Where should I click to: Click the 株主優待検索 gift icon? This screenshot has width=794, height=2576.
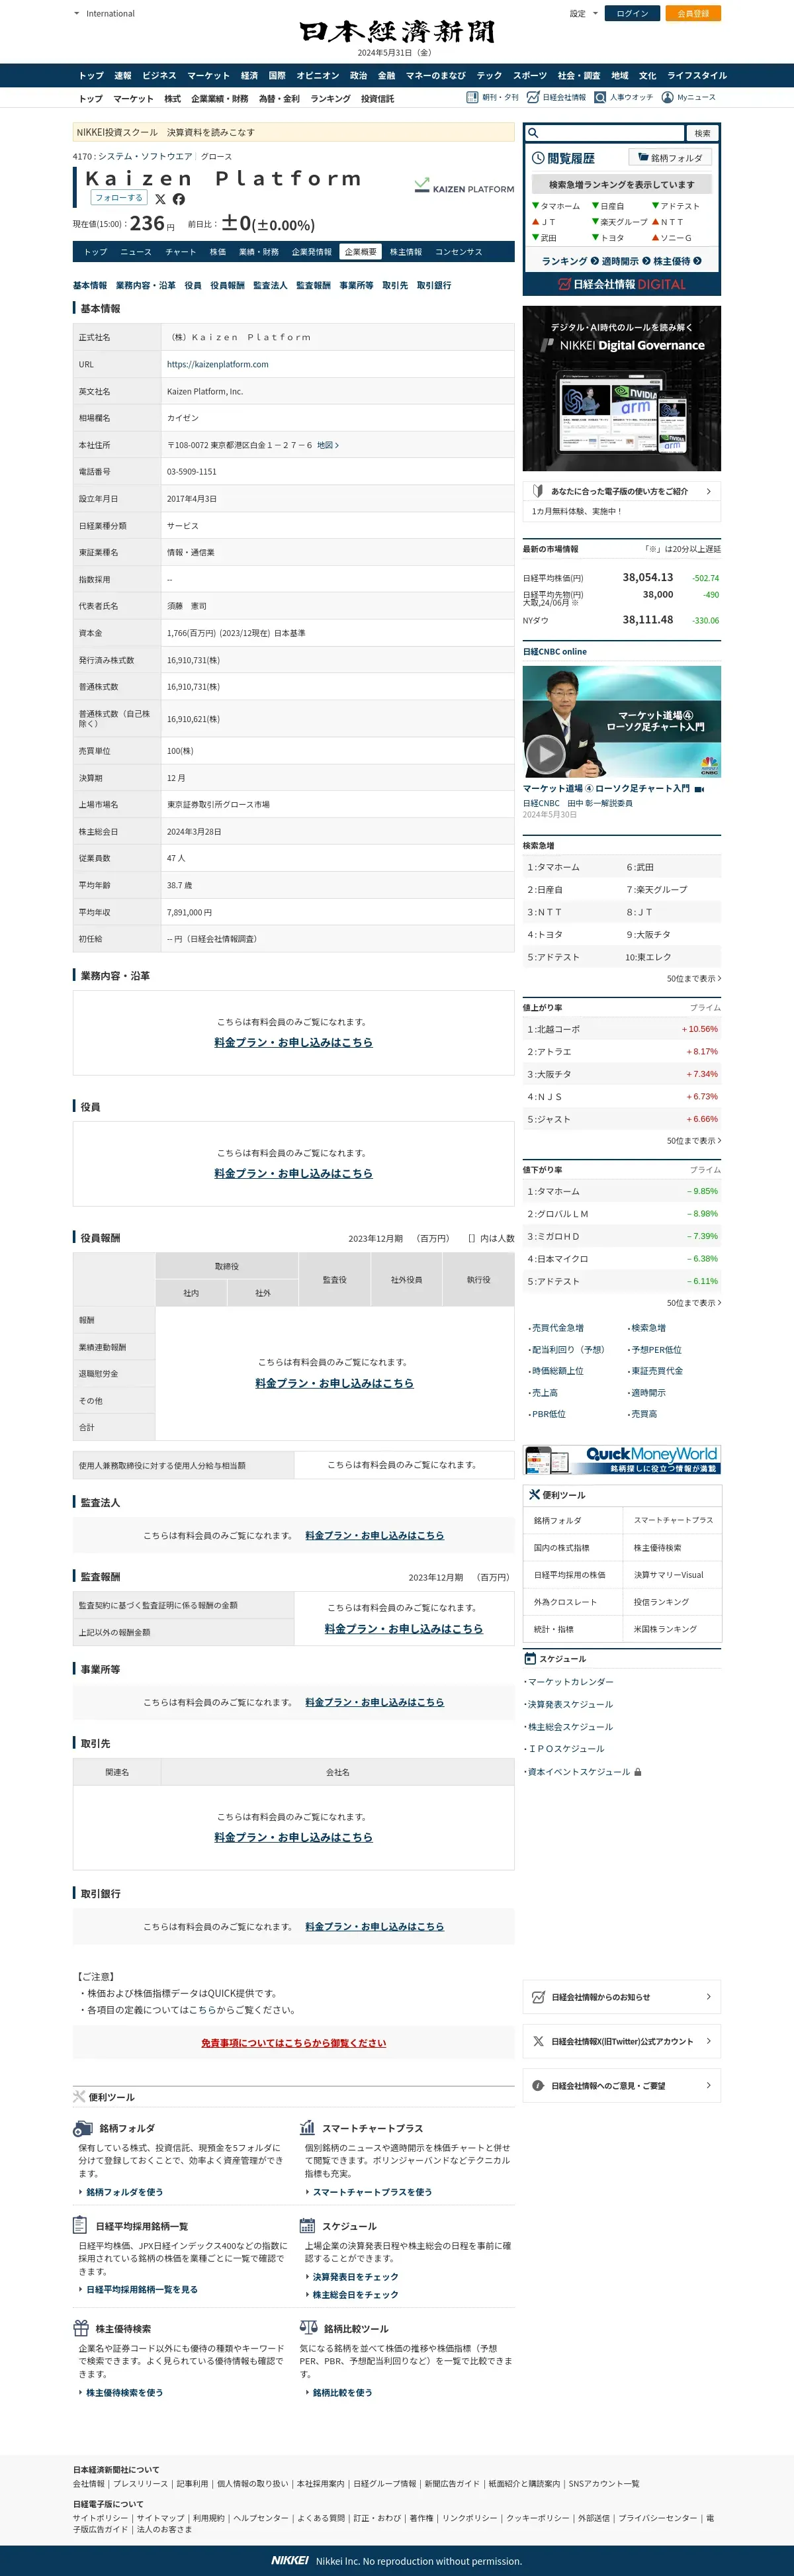[81, 2327]
